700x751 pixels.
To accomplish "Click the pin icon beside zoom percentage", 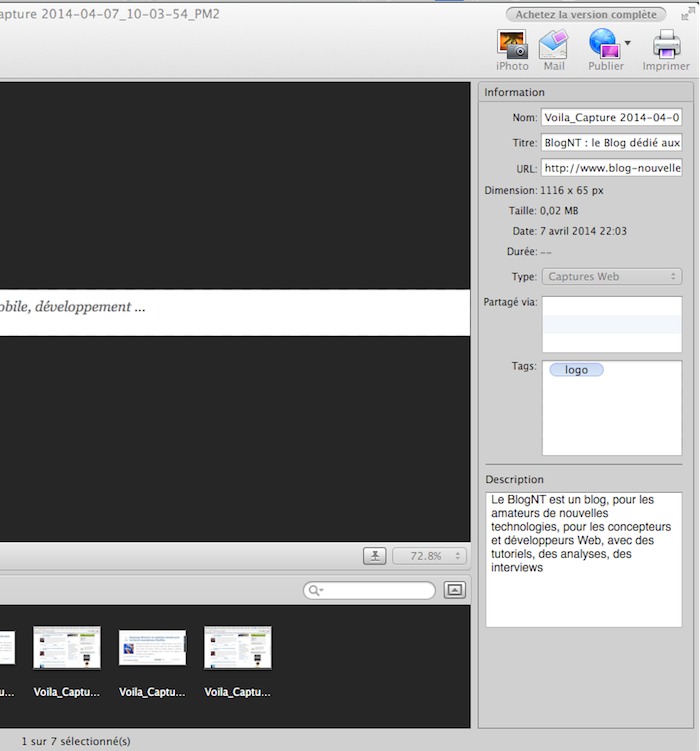I will tap(374, 556).
